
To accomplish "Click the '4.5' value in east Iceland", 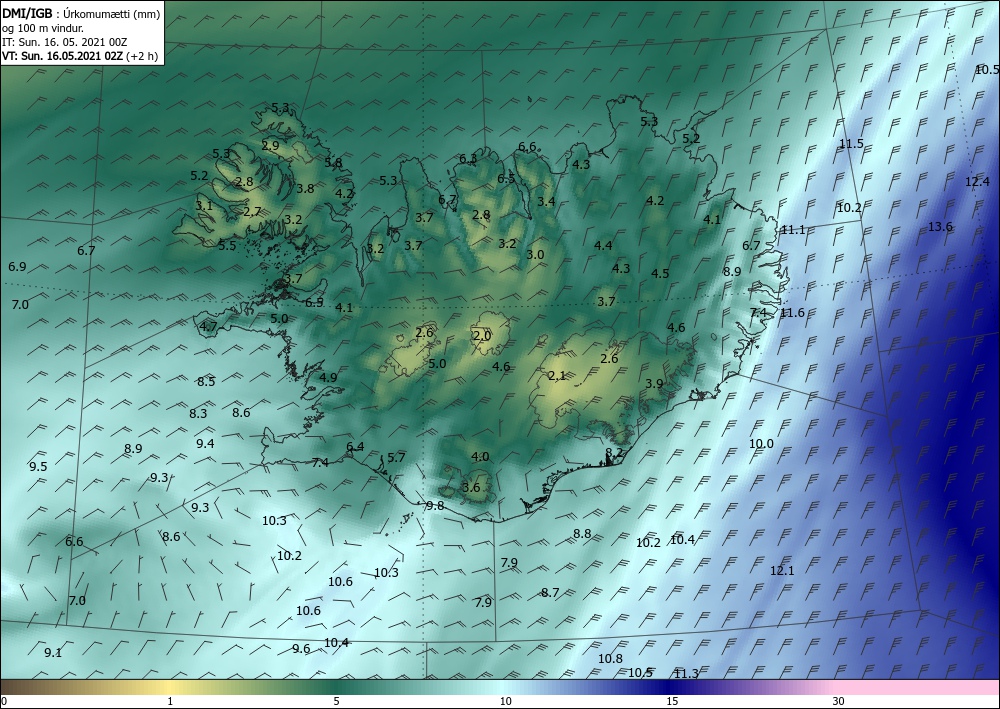I will point(660,274).
